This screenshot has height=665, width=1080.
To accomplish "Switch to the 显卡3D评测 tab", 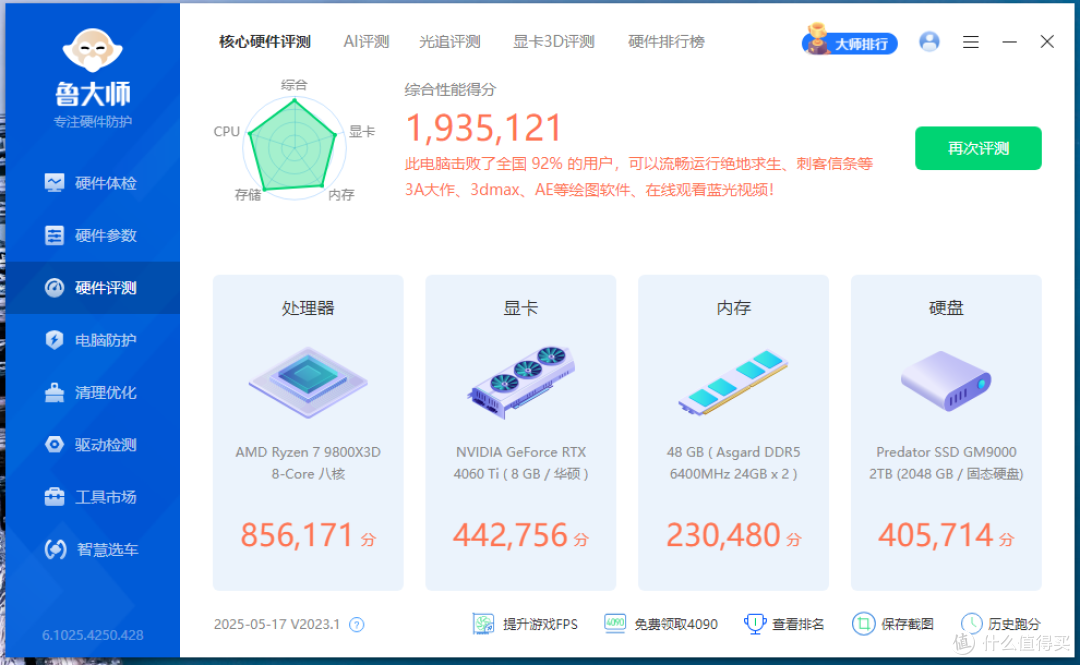I will (x=554, y=42).
